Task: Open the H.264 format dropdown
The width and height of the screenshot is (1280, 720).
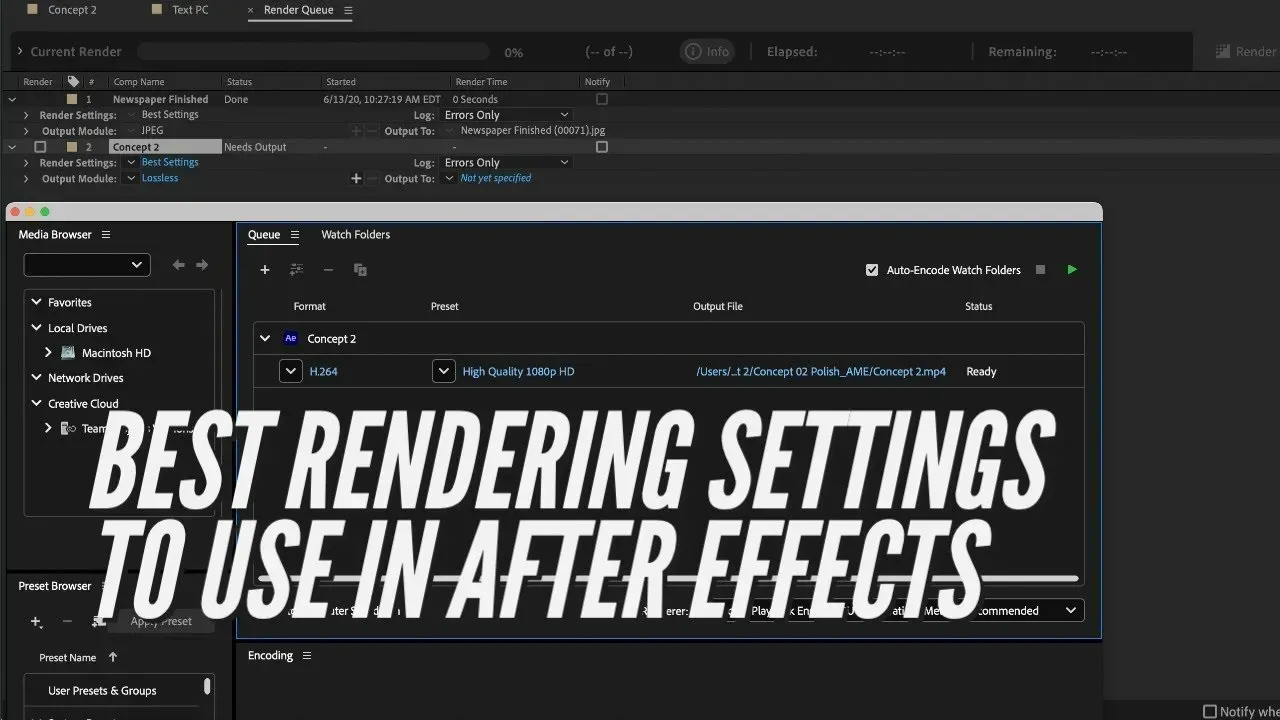Action: pos(291,371)
